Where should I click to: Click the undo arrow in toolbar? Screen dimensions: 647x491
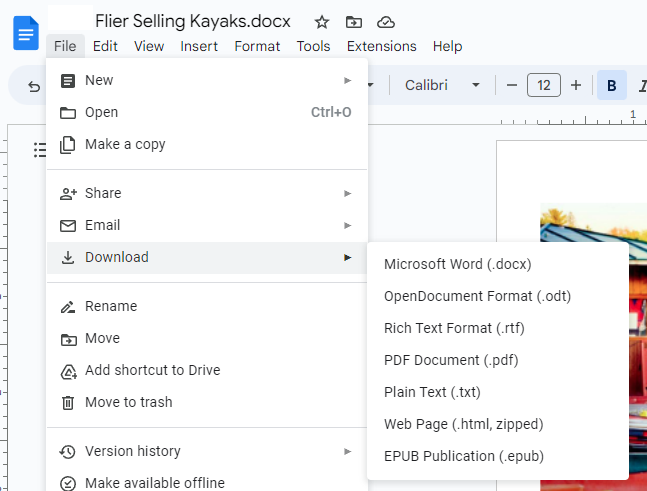(x=34, y=86)
